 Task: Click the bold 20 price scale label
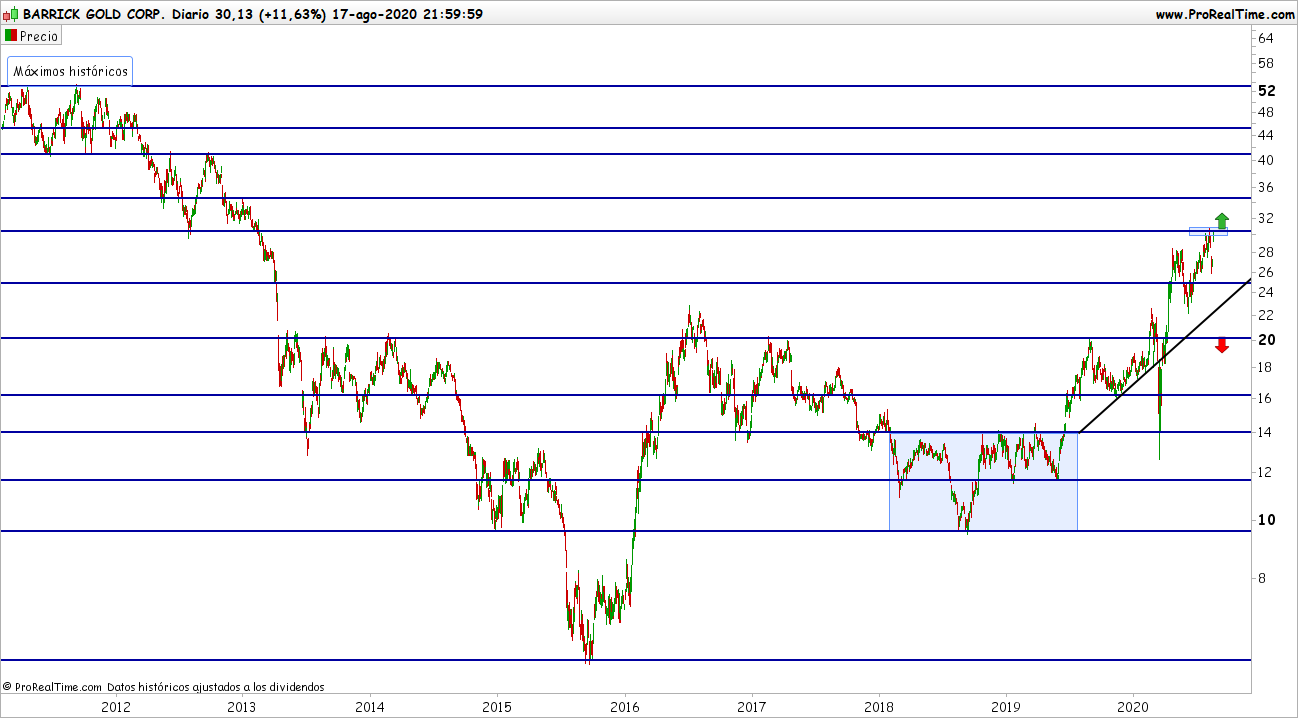1265,340
